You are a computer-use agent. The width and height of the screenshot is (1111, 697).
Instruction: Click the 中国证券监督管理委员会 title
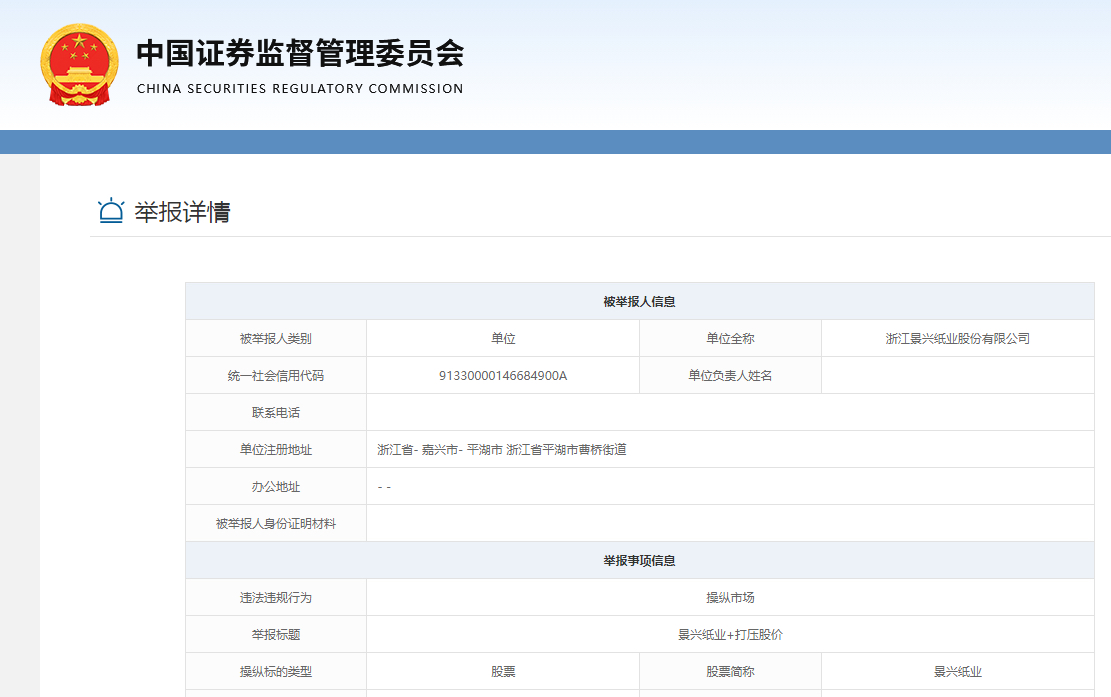pos(300,54)
